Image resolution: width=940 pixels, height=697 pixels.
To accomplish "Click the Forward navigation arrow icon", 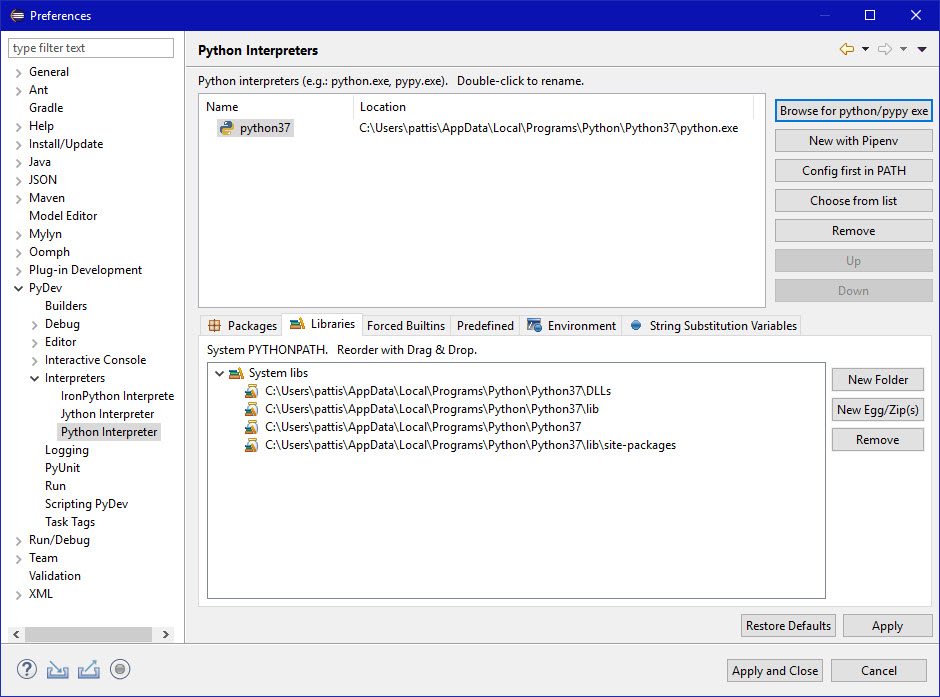I will click(885, 49).
